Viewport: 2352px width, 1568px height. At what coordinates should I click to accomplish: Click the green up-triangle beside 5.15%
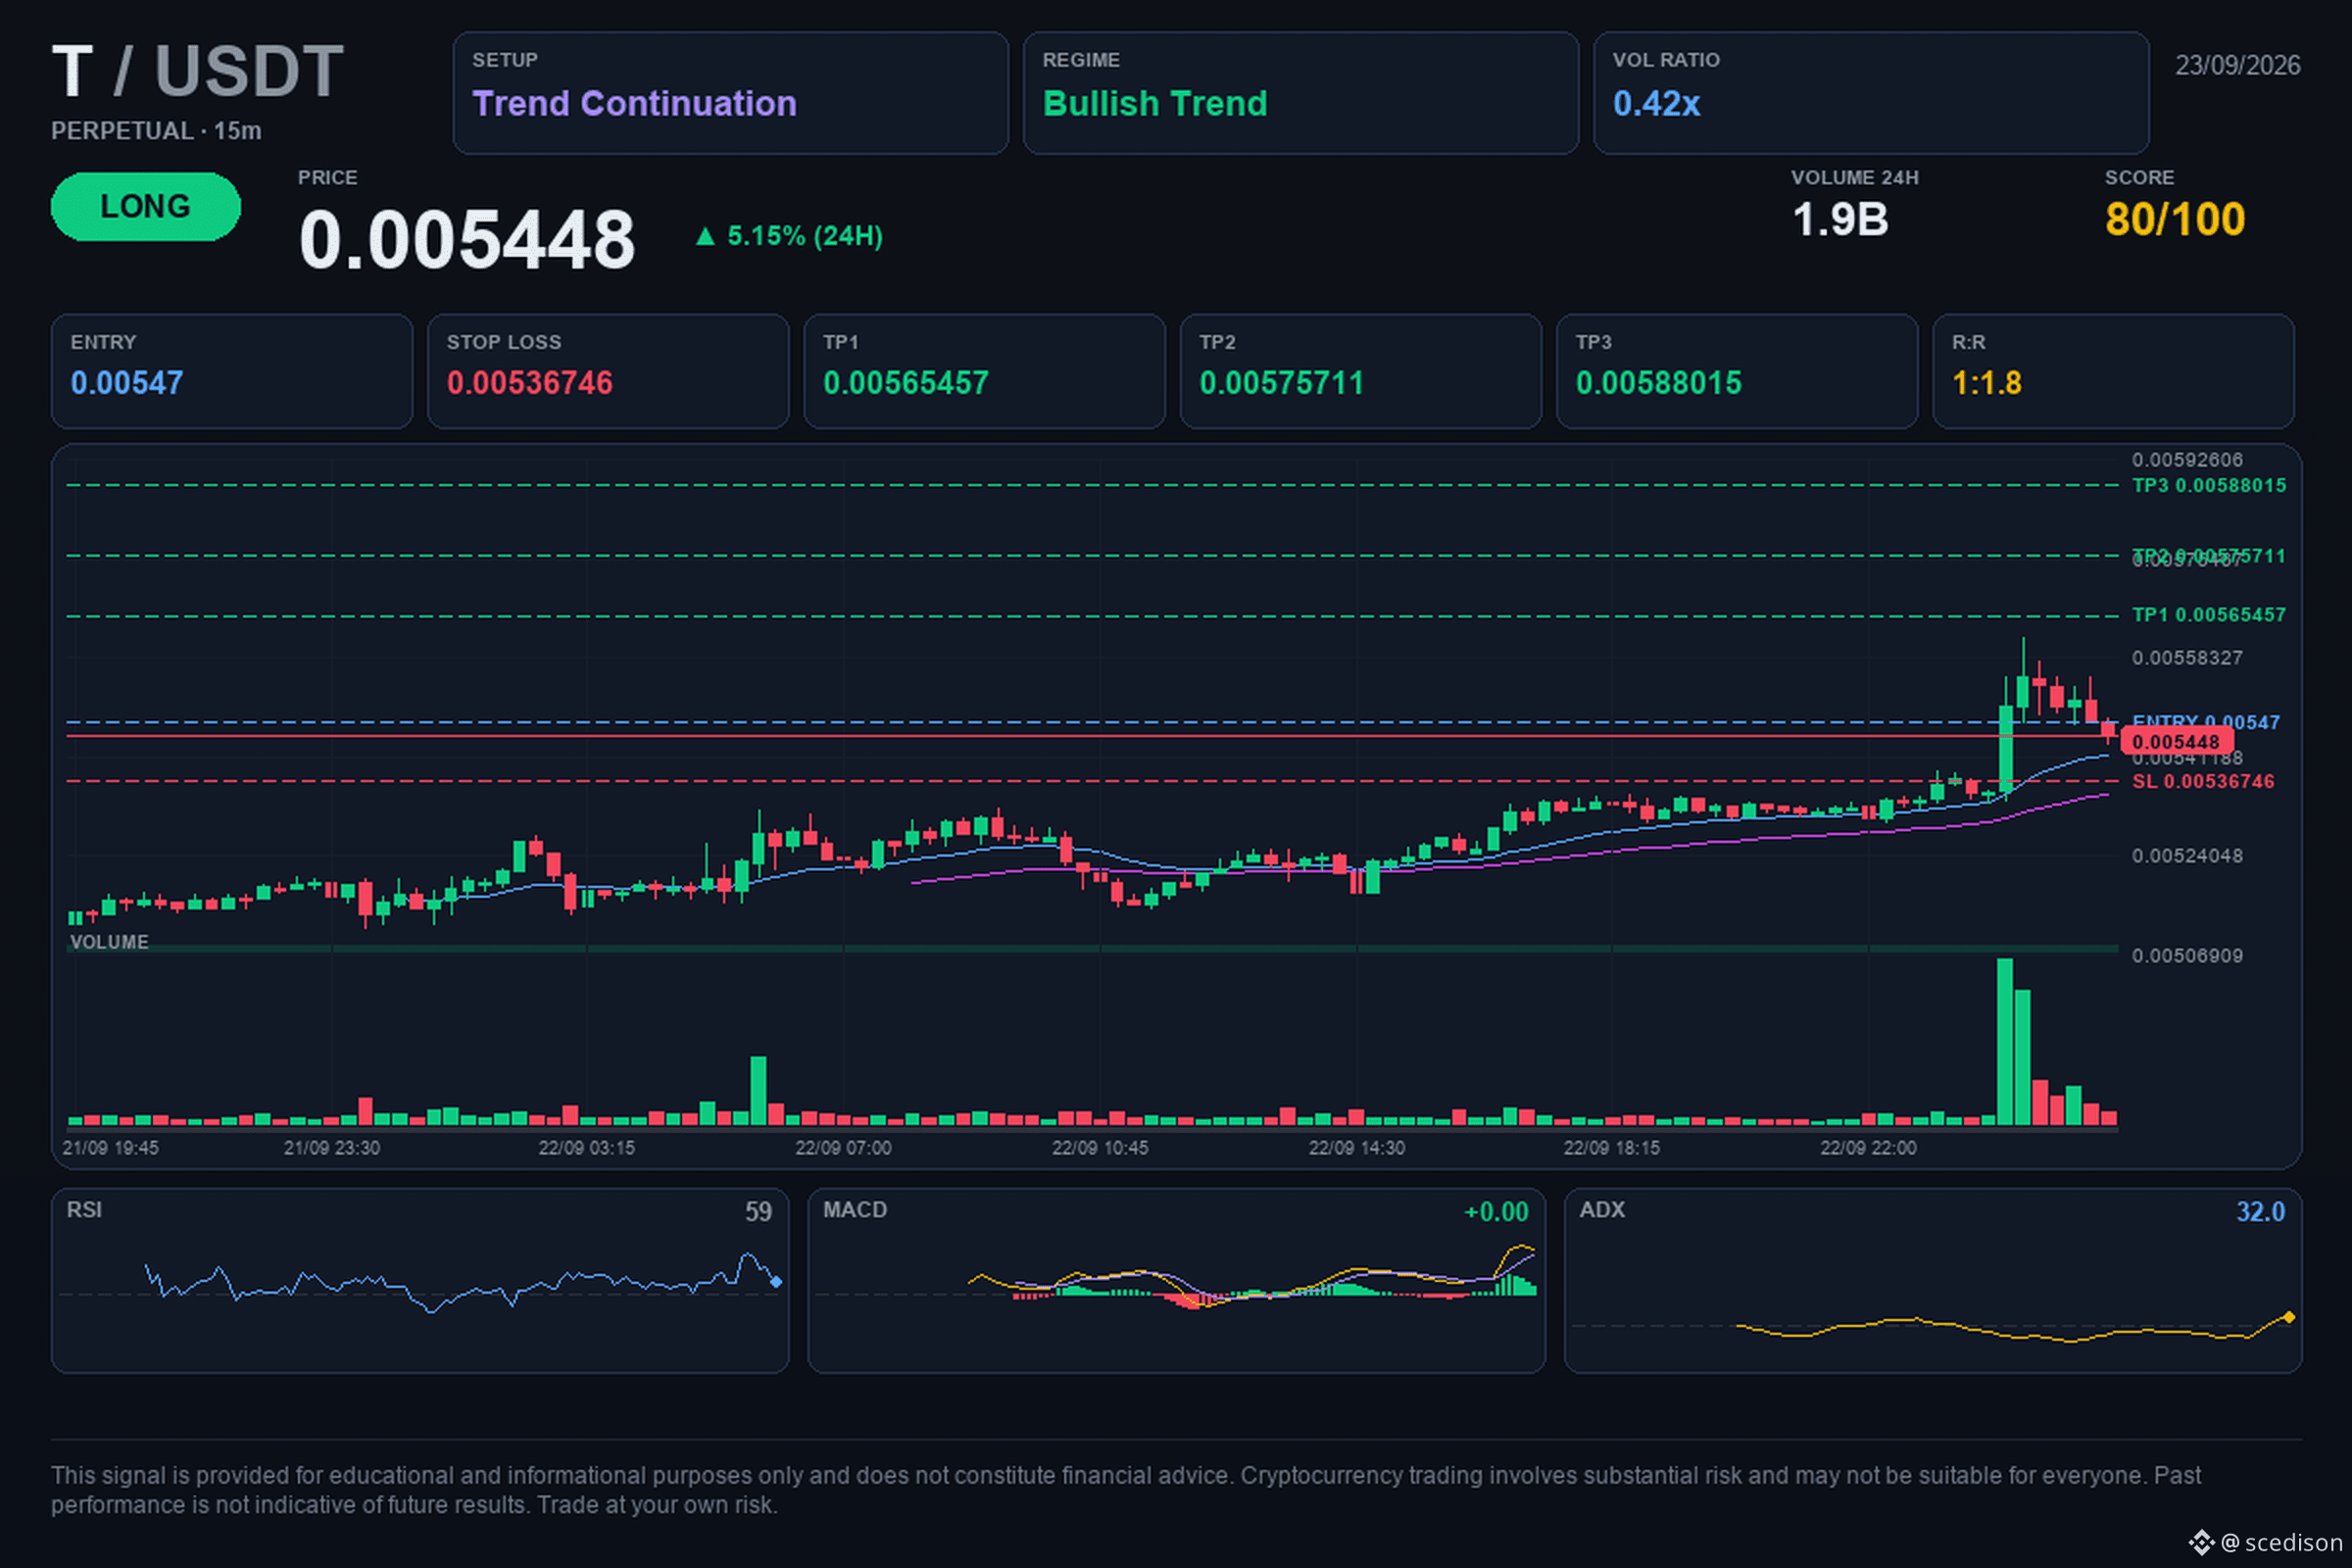(705, 236)
